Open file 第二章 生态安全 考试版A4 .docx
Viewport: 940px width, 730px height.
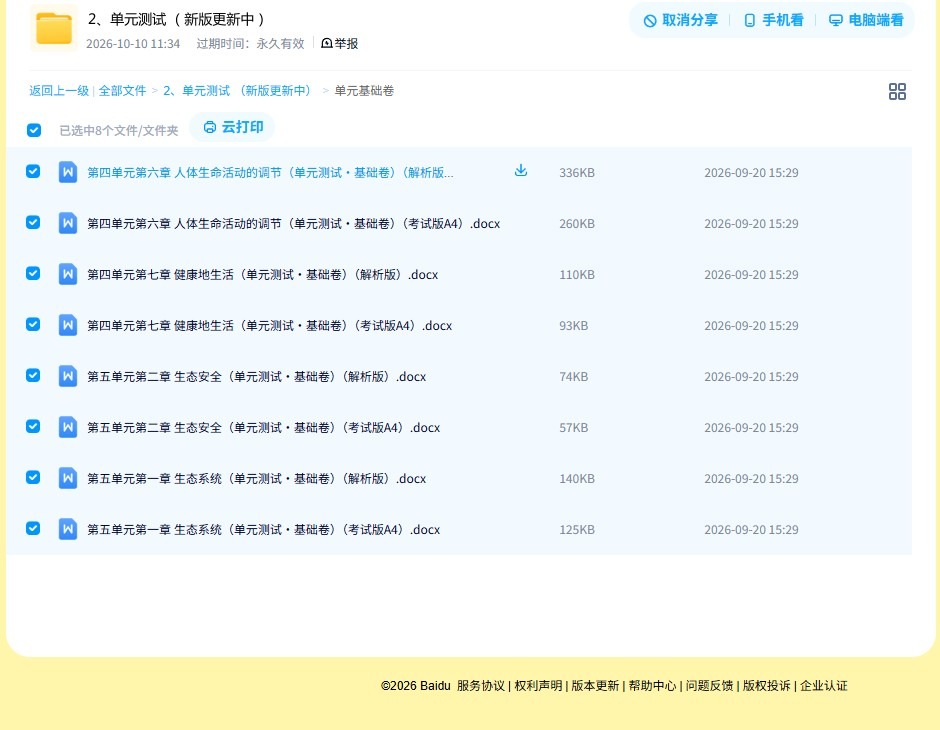click(x=263, y=427)
